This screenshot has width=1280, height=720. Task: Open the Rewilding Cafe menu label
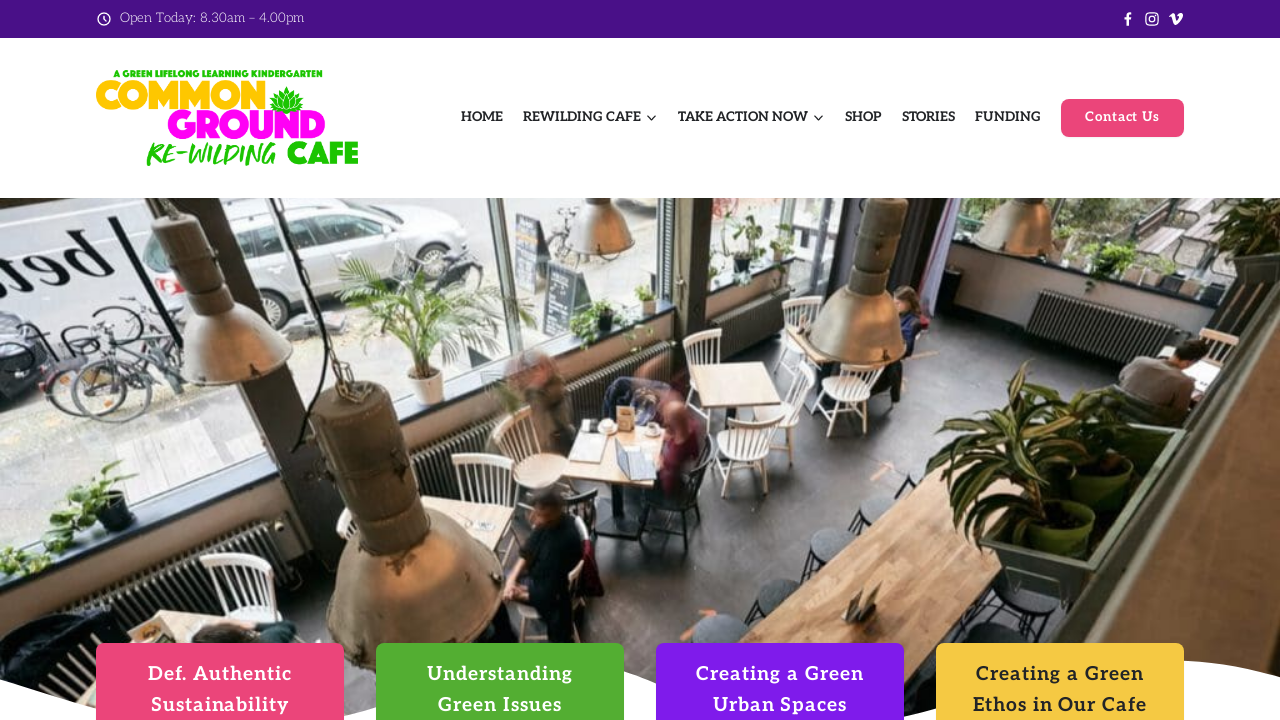(x=582, y=117)
